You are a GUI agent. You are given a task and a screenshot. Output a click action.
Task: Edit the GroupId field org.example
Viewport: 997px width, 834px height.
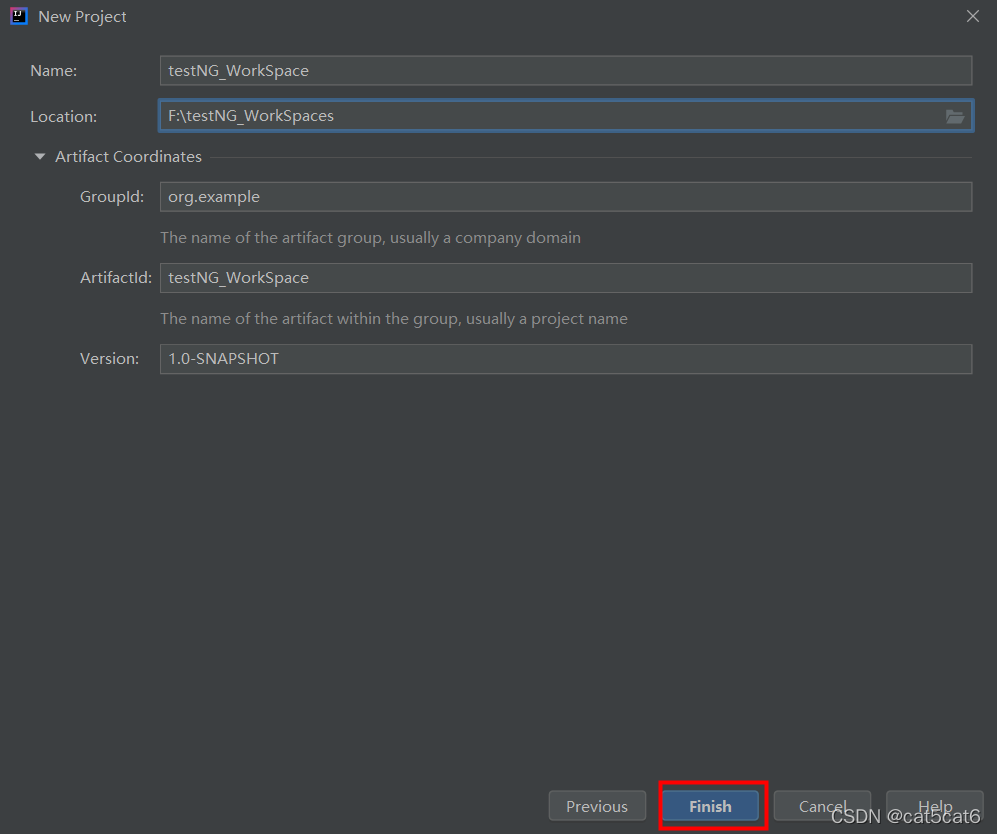point(566,197)
